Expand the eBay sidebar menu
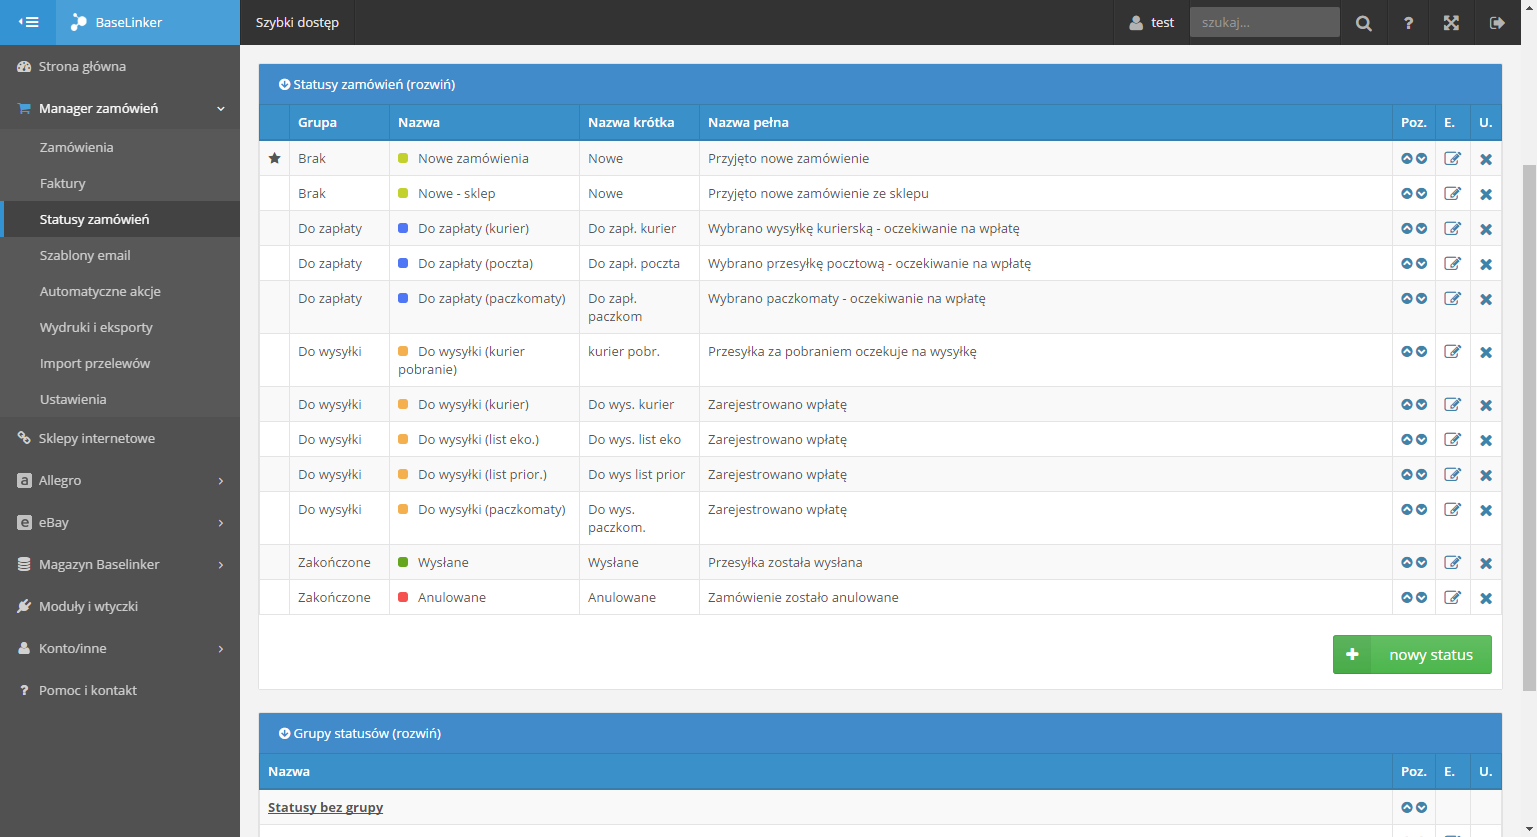The height and width of the screenshot is (837, 1537). 120,522
